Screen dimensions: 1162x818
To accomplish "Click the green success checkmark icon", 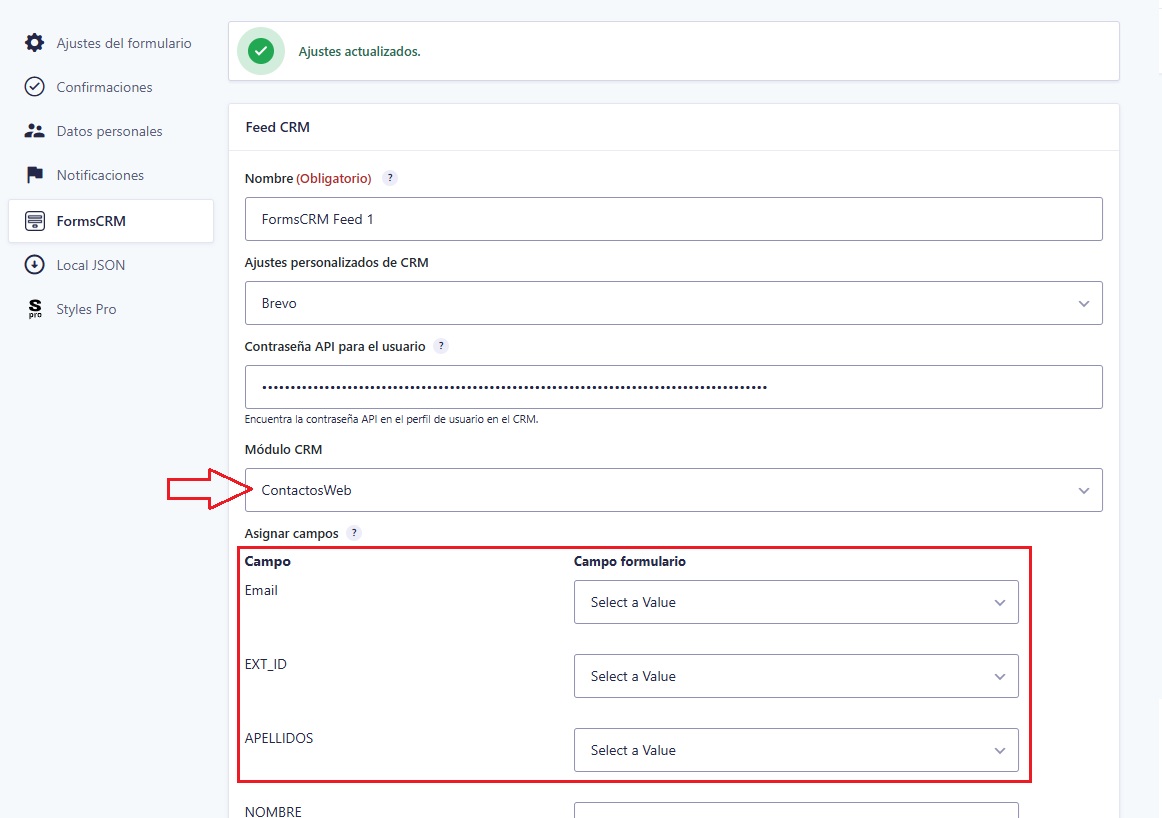I will pyautogui.click(x=261, y=51).
